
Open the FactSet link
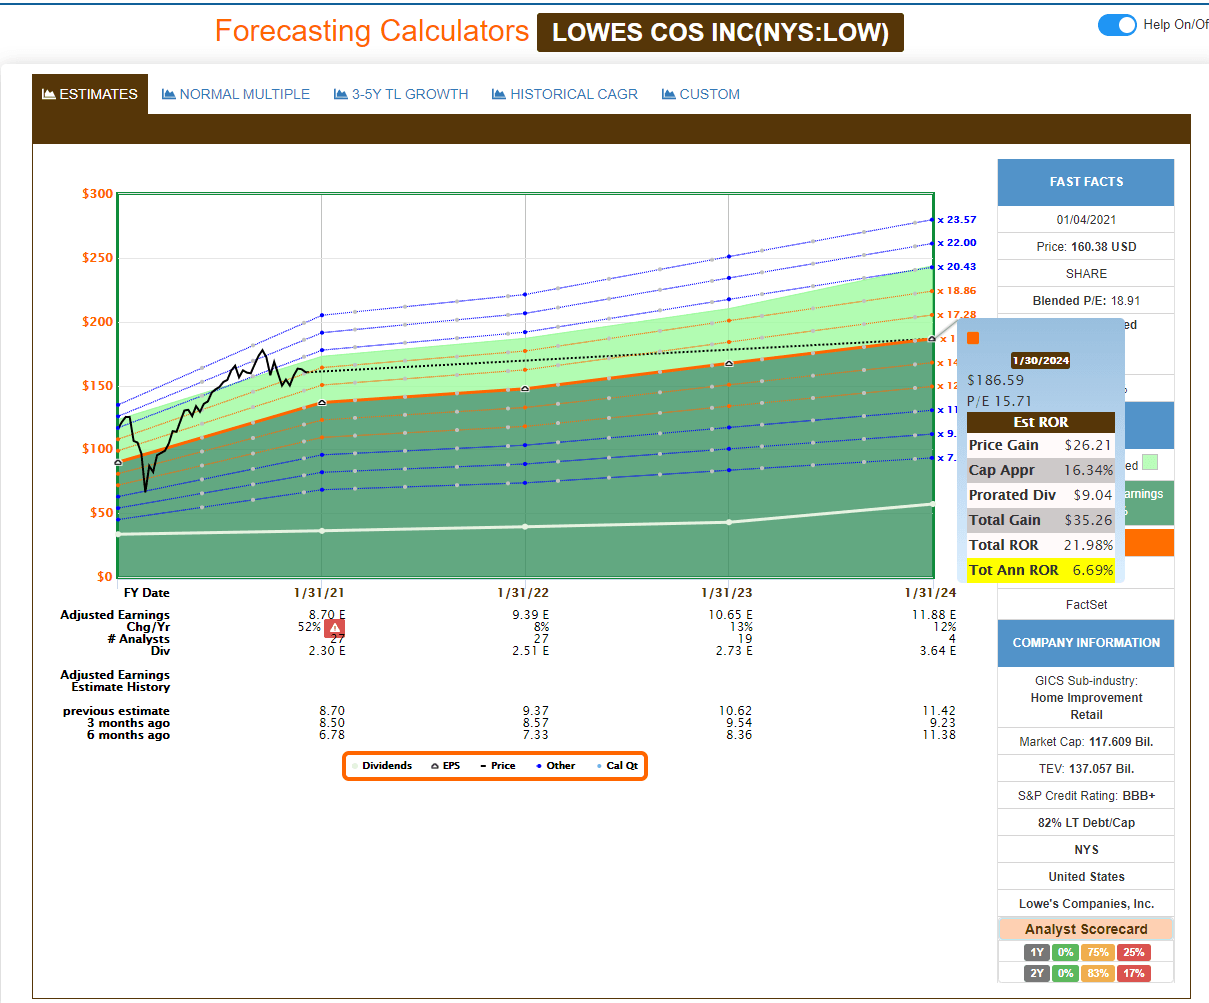[1086, 604]
